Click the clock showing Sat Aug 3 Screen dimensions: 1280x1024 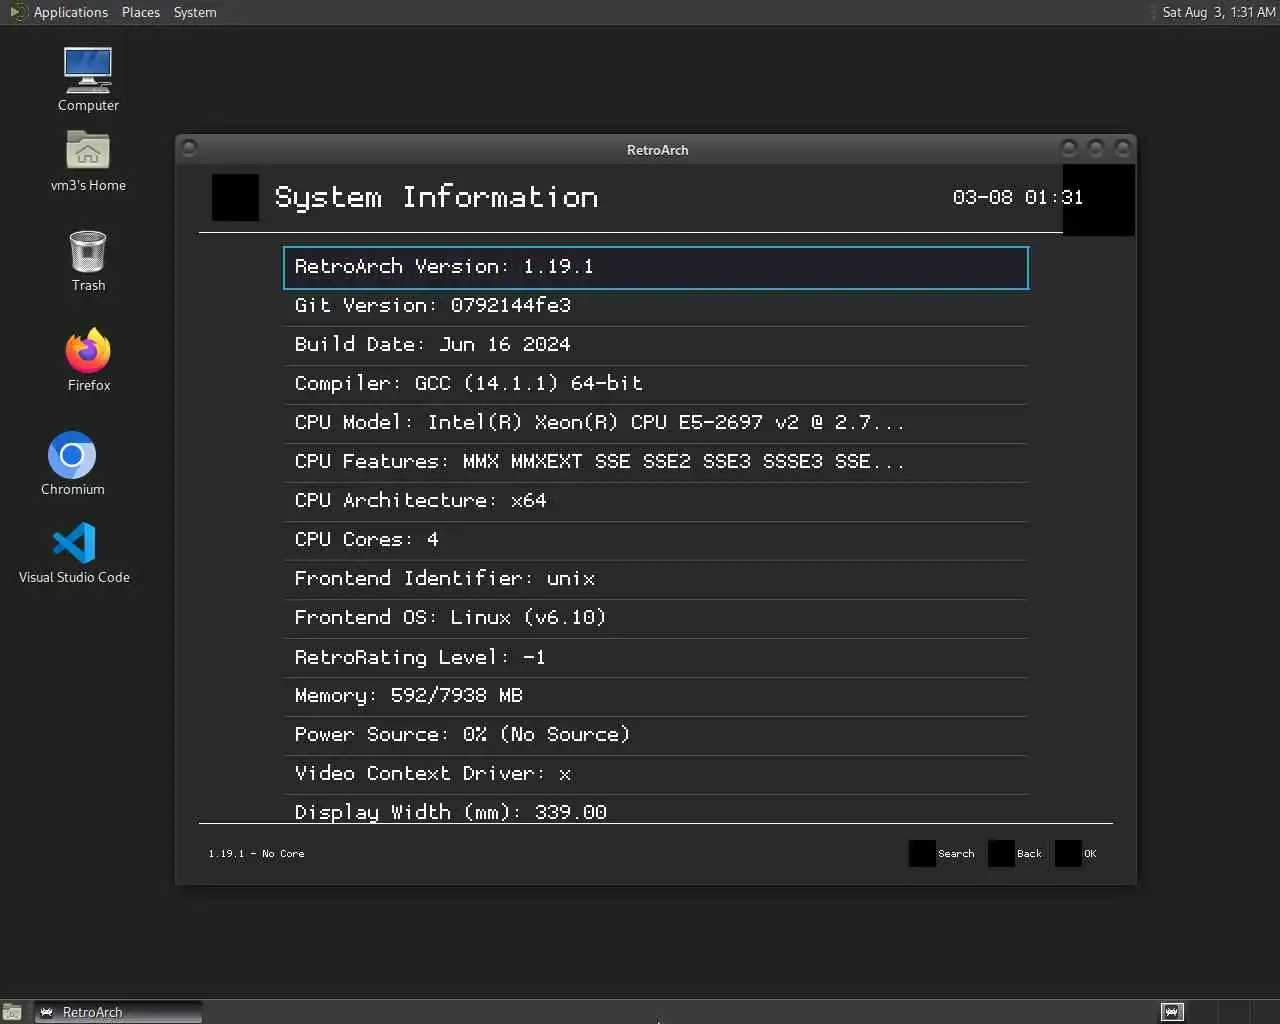(x=1218, y=12)
